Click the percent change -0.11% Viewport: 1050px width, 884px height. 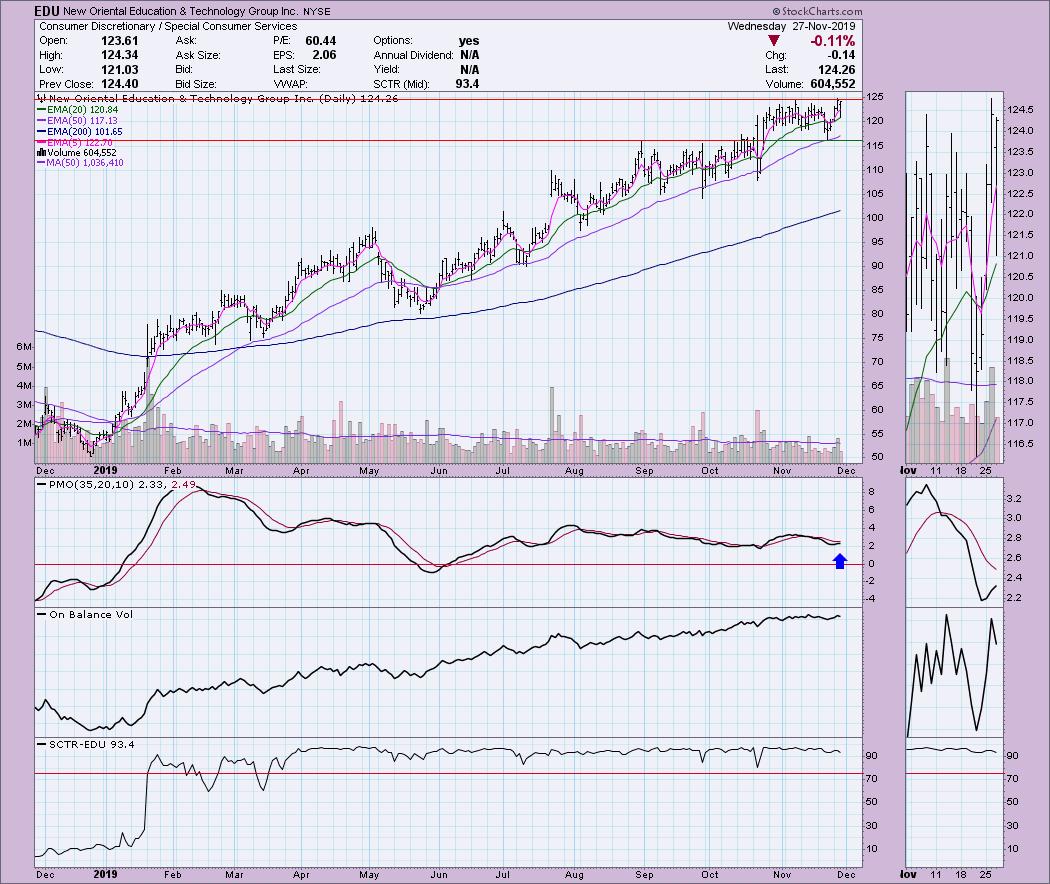pyautogui.click(x=832, y=41)
